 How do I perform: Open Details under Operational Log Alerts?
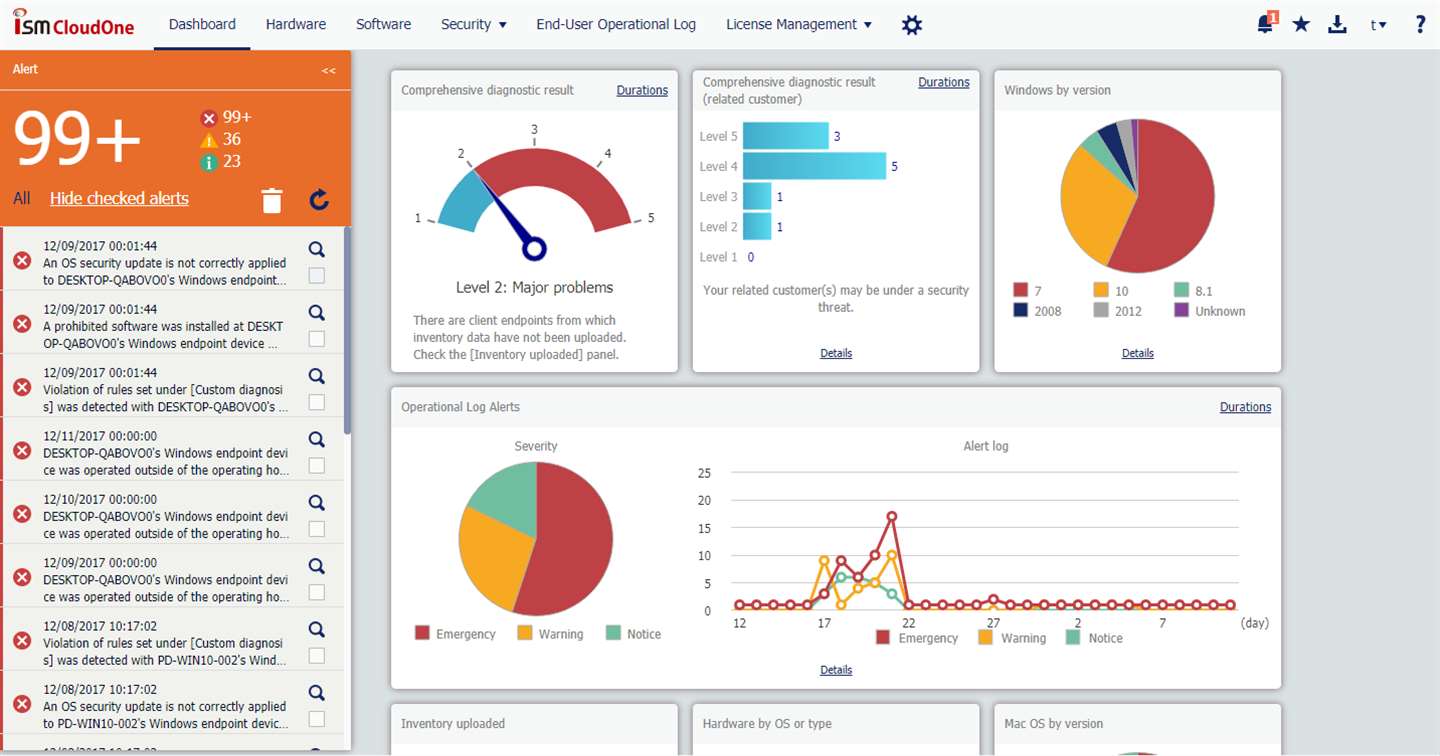[836, 670]
